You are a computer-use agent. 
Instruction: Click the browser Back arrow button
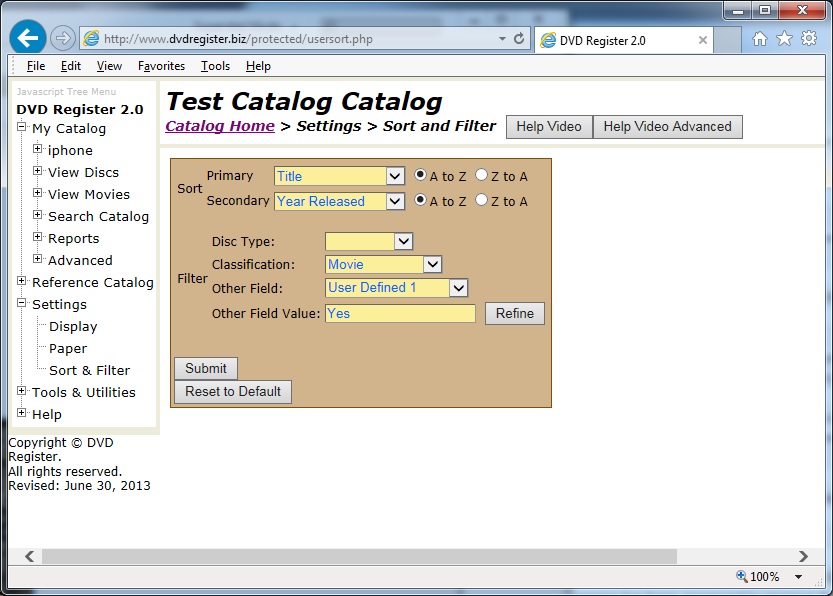28,38
